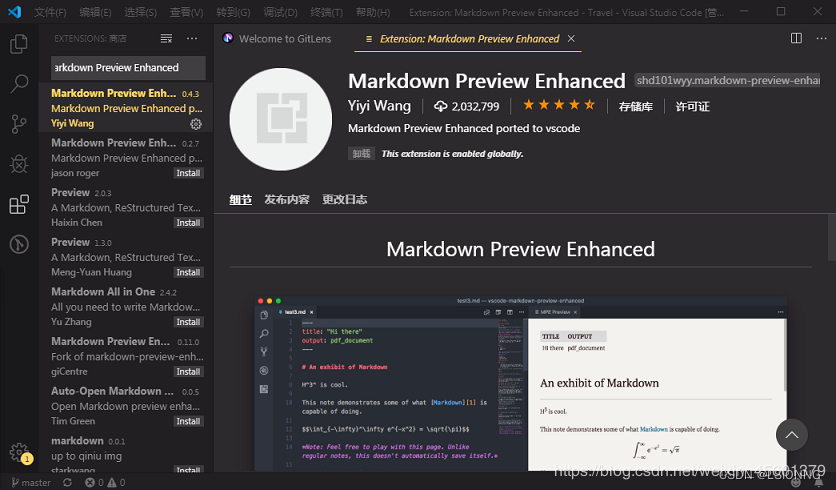Close the Markdown Preview Enhanced extension tab
Image resolution: width=836 pixels, height=490 pixels.
571,38
